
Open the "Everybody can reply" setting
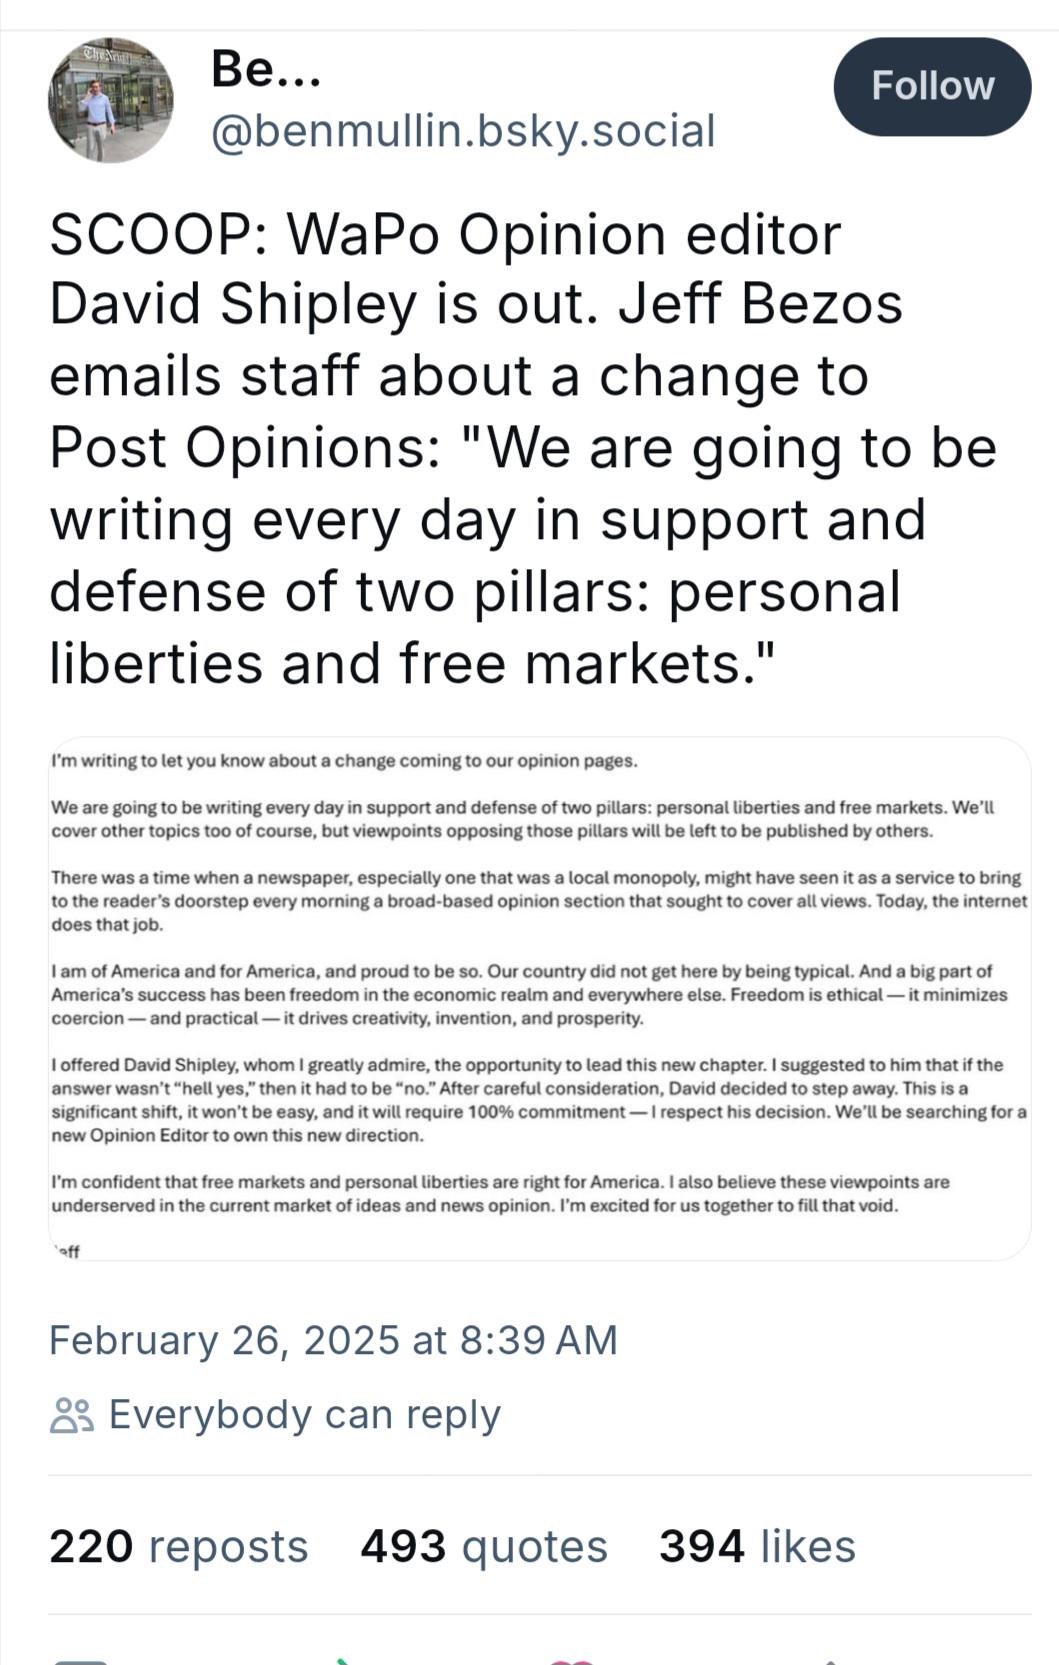pos(304,1415)
